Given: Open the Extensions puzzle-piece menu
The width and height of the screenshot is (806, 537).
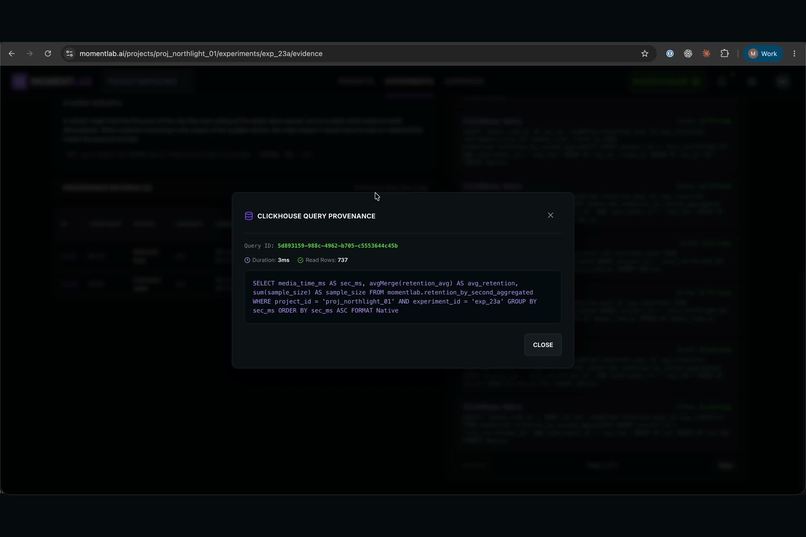Looking at the screenshot, I should pos(725,53).
